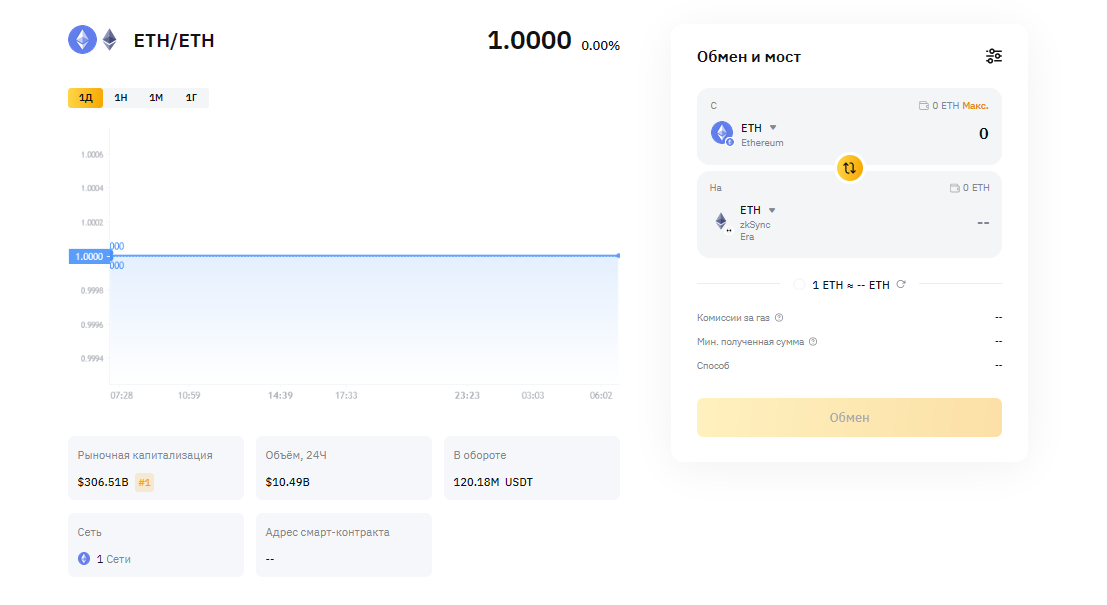This screenshot has height=605, width=1107.
Task: Click the Макс. max amount link
Action: tap(975, 106)
